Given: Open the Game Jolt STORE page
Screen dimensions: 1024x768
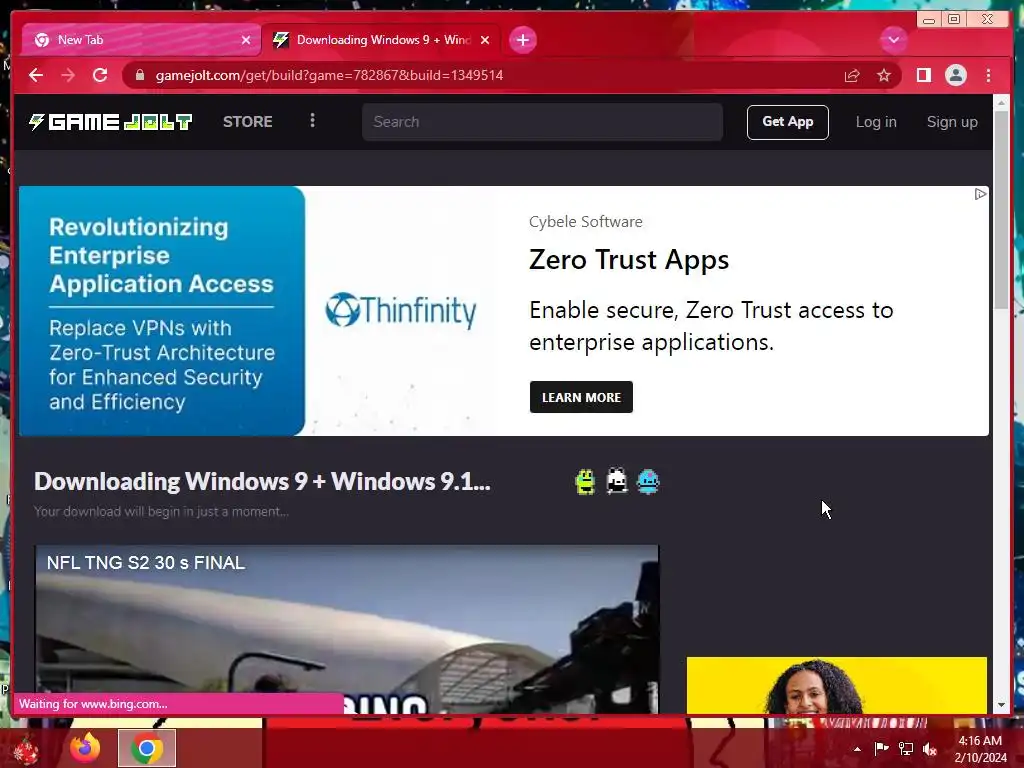Looking at the screenshot, I should (x=248, y=121).
